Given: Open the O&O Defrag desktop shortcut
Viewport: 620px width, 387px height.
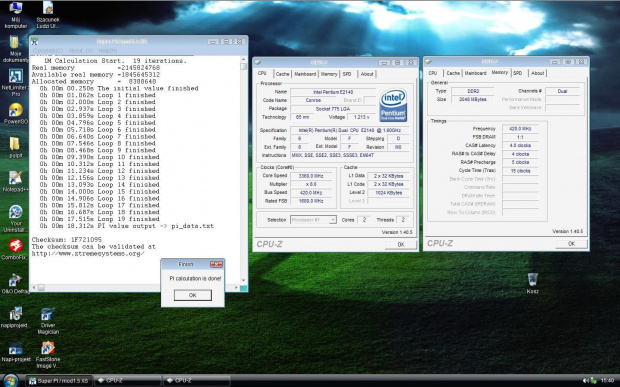Looking at the screenshot, I should pyautogui.click(x=15, y=283).
